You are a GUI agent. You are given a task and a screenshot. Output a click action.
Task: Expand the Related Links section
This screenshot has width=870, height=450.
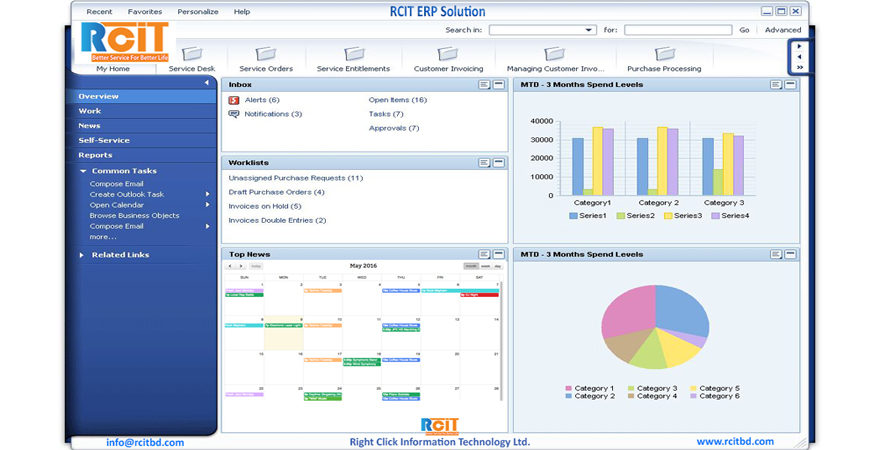pyautogui.click(x=82, y=255)
